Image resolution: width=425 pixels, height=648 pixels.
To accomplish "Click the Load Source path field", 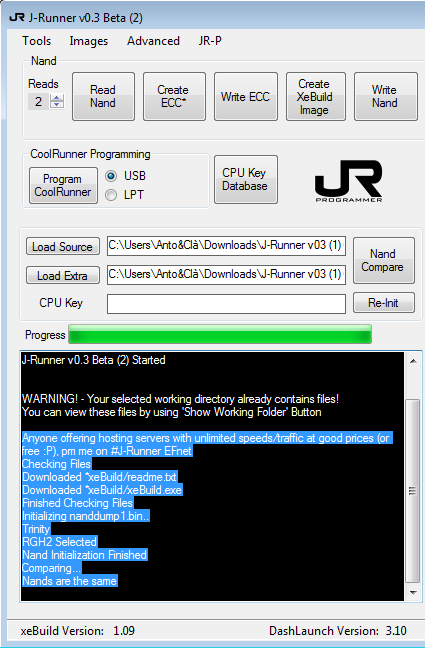I will coord(226,245).
